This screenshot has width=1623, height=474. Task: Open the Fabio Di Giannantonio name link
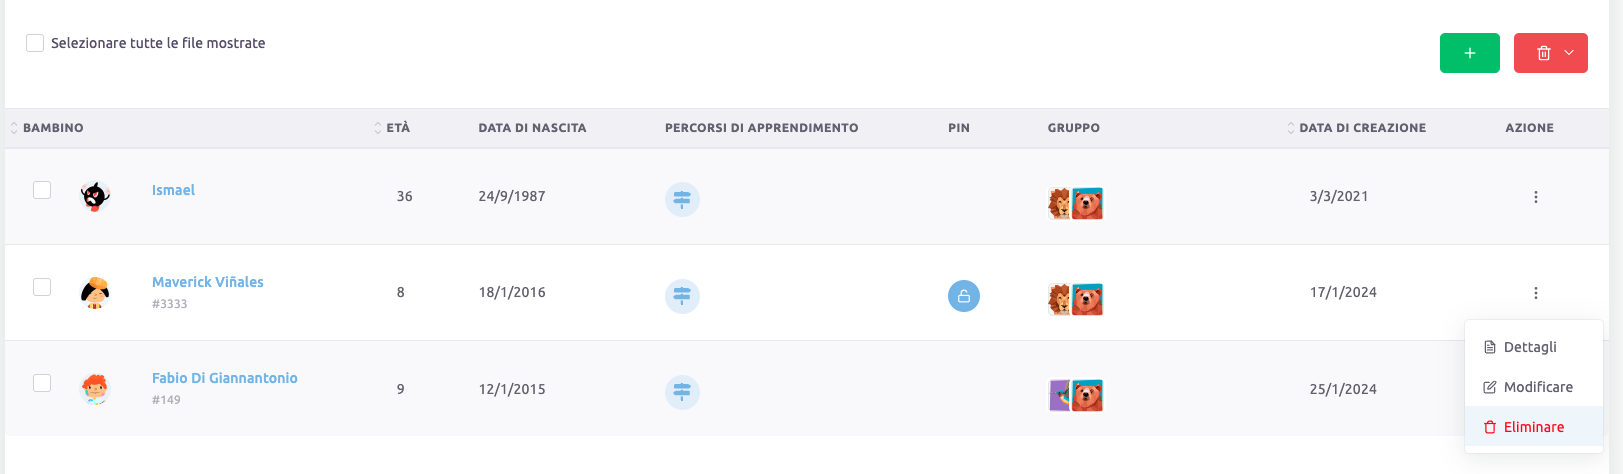224,378
